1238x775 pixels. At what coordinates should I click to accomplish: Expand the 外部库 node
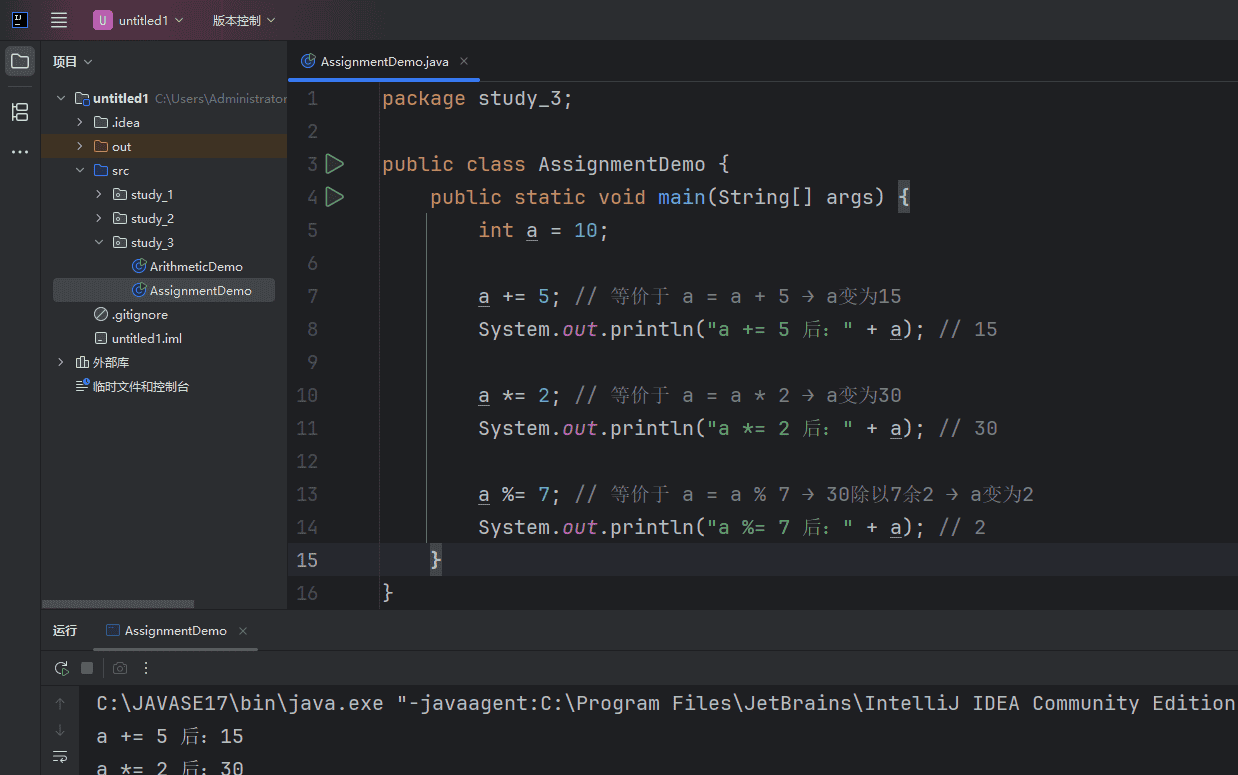click(61, 362)
